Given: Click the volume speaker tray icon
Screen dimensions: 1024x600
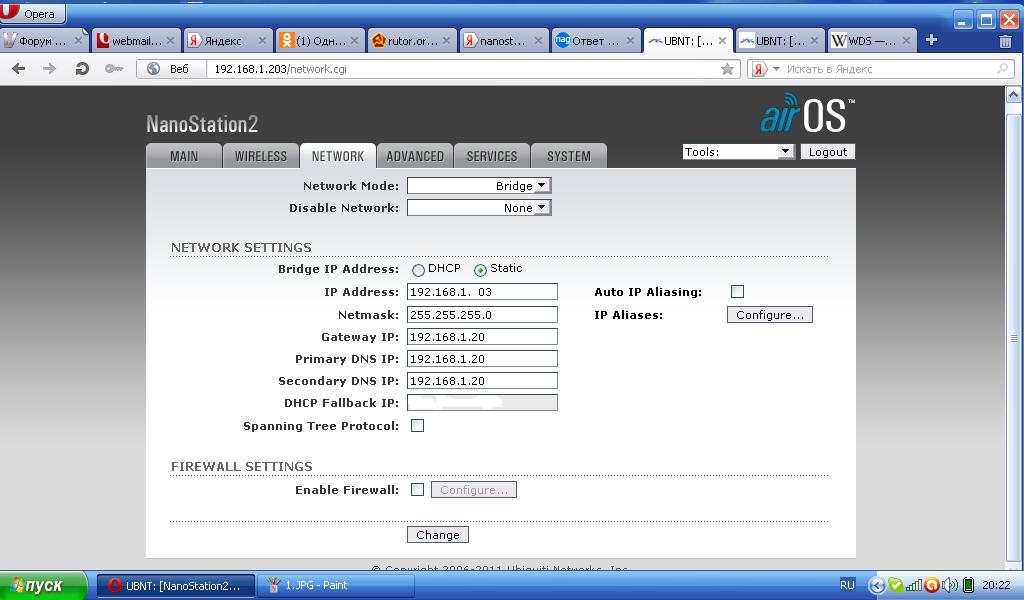Looking at the screenshot, I should (950, 585).
